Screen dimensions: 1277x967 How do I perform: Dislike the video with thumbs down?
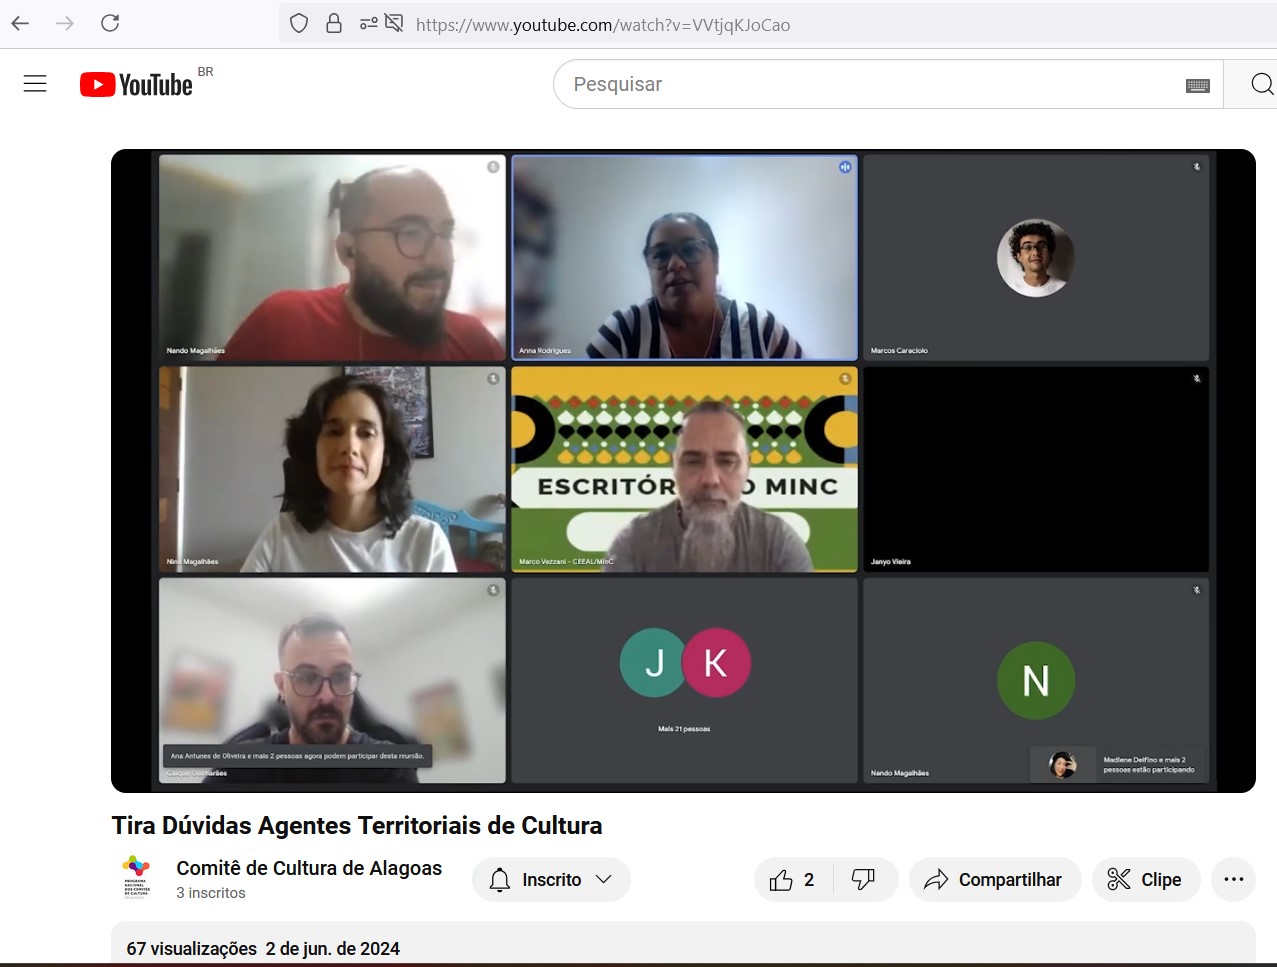click(x=863, y=880)
